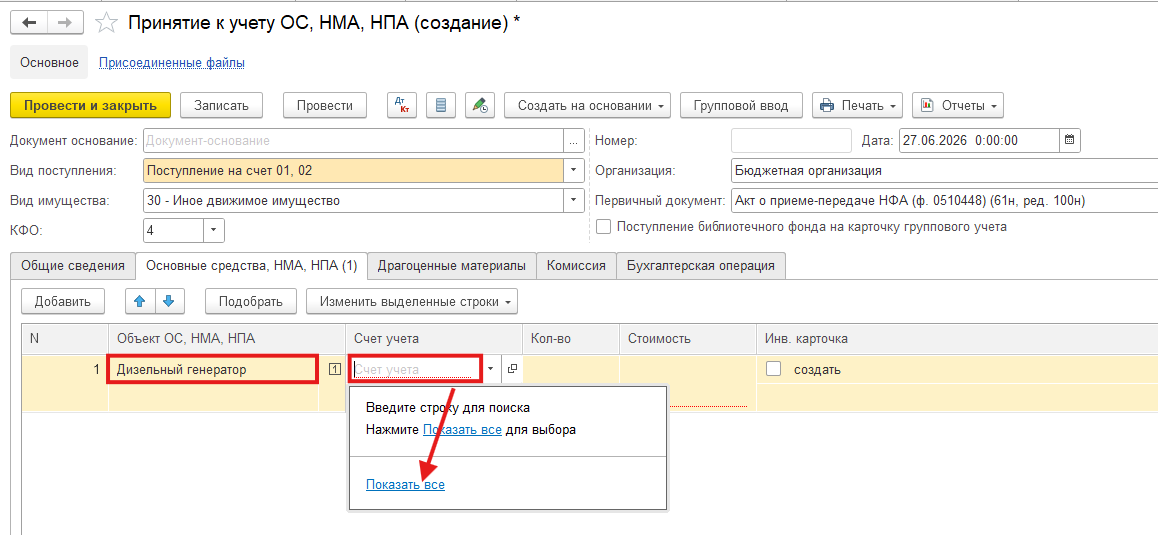Click the Дата field with 27.06.2026
Screen dimensions: 1158x535
coord(979,140)
